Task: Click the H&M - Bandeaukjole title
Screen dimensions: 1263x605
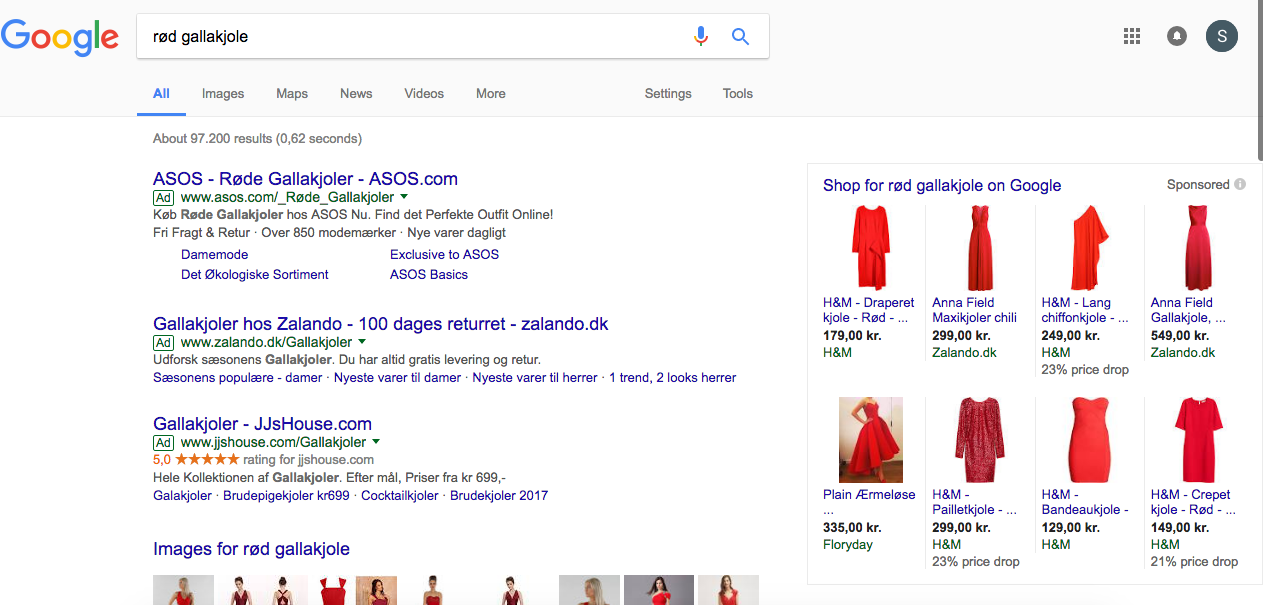Action: coord(1085,502)
